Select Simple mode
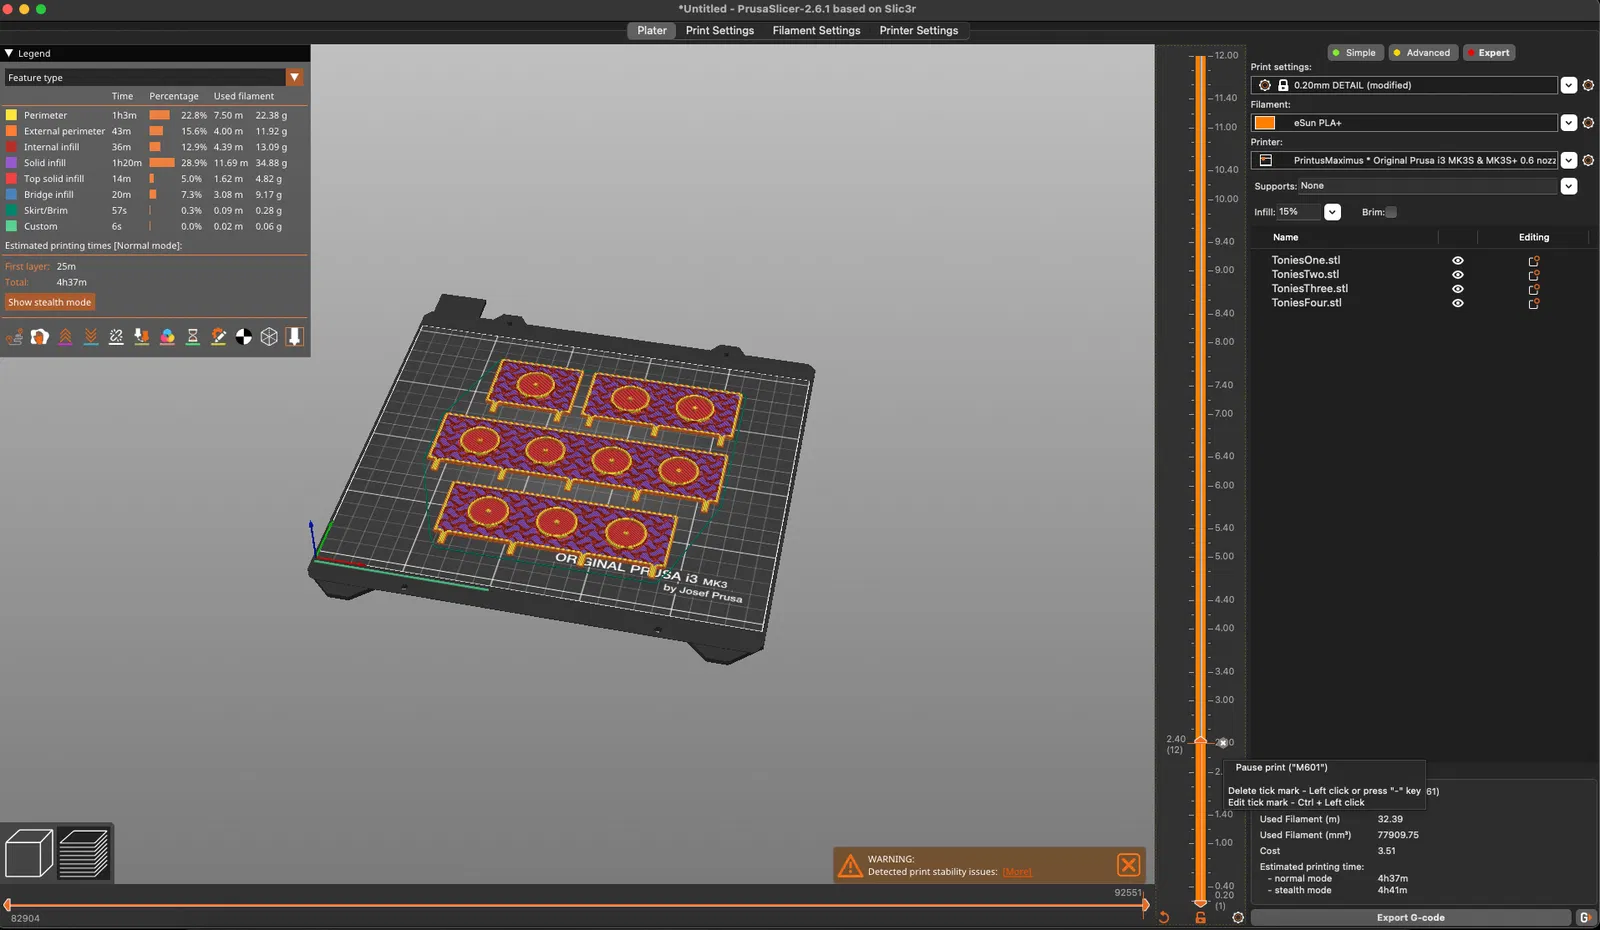 click(1354, 53)
